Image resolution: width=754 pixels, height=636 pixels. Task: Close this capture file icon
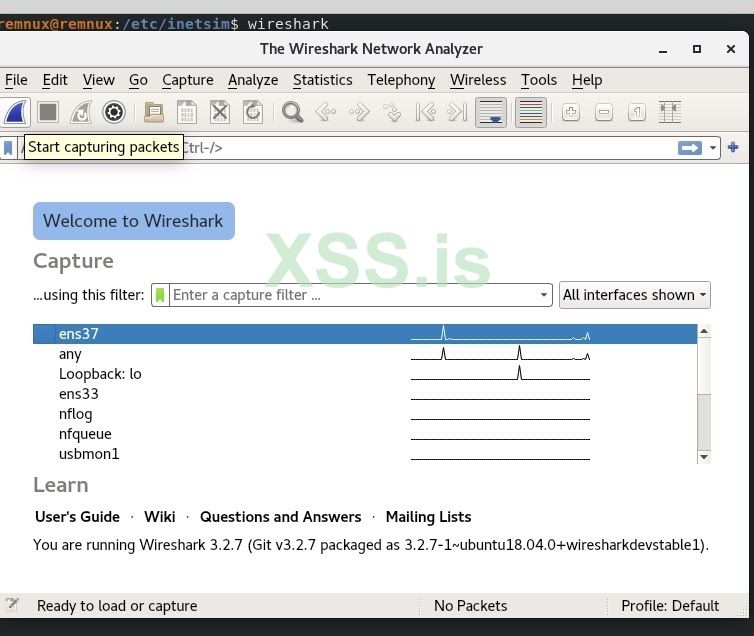click(220, 112)
